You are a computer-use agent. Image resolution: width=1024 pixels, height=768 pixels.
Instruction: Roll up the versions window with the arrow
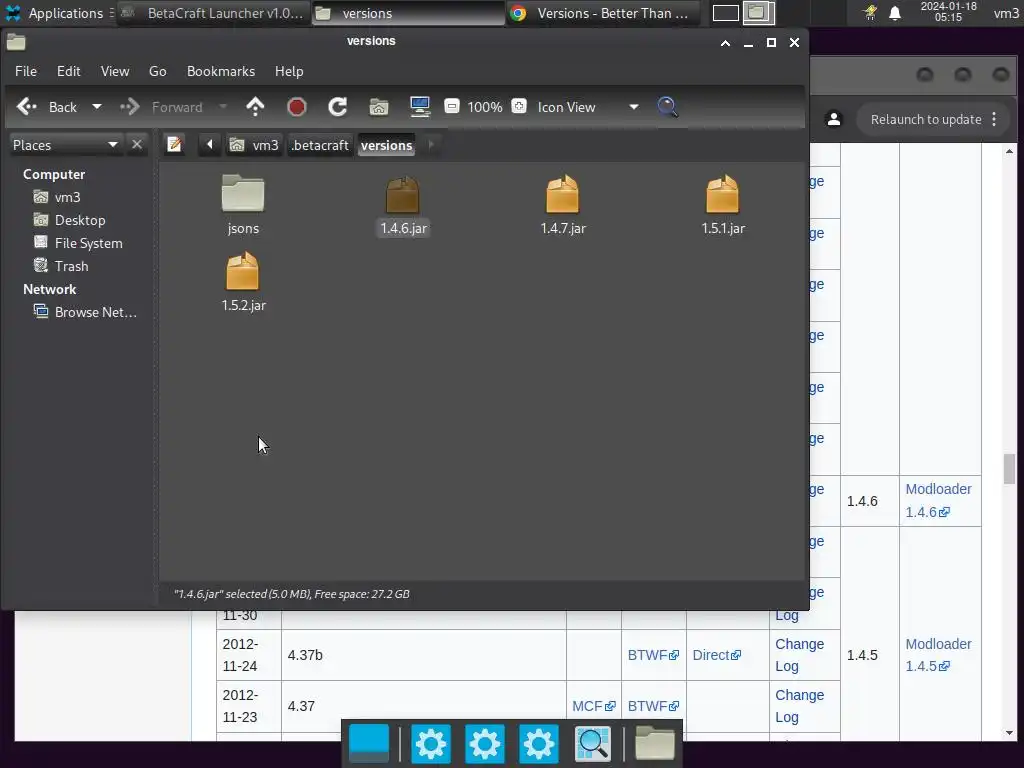pos(725,42)
